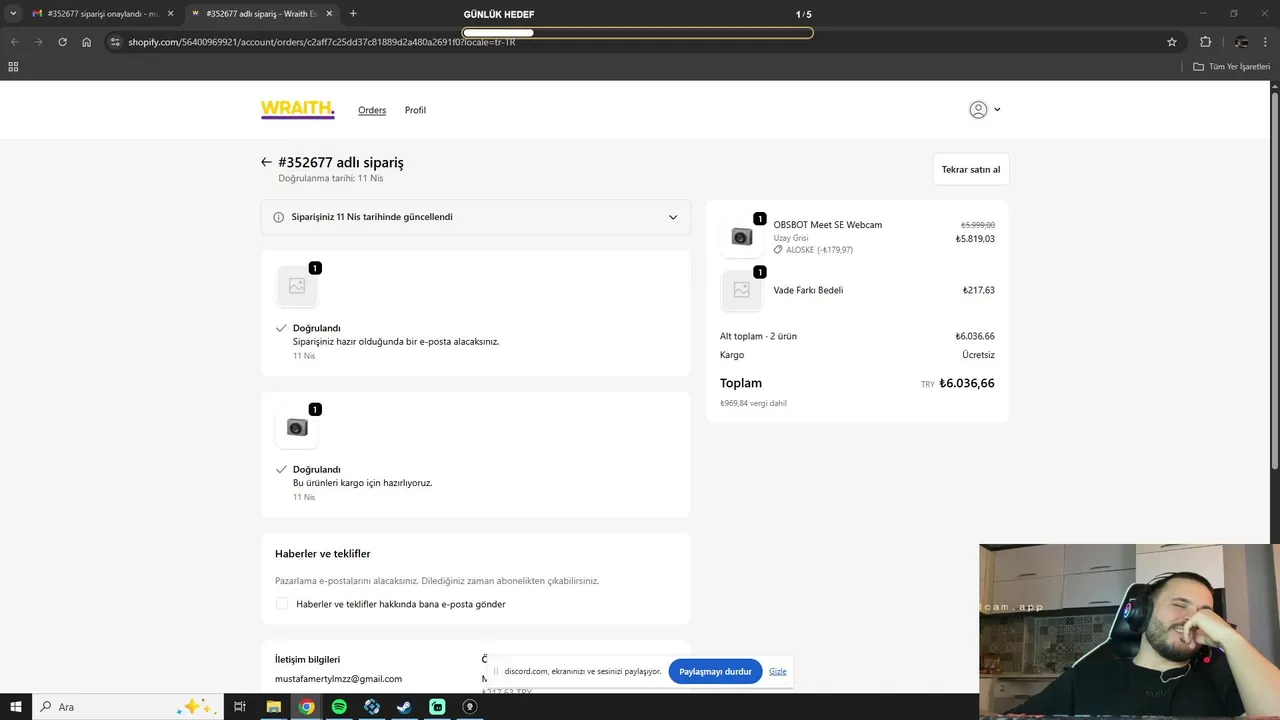This screenshot has width=1280, height=720.
Task: Click the OBSBOT Meet SE Webcam thumbnail in summary
Action: click(742, 237)
